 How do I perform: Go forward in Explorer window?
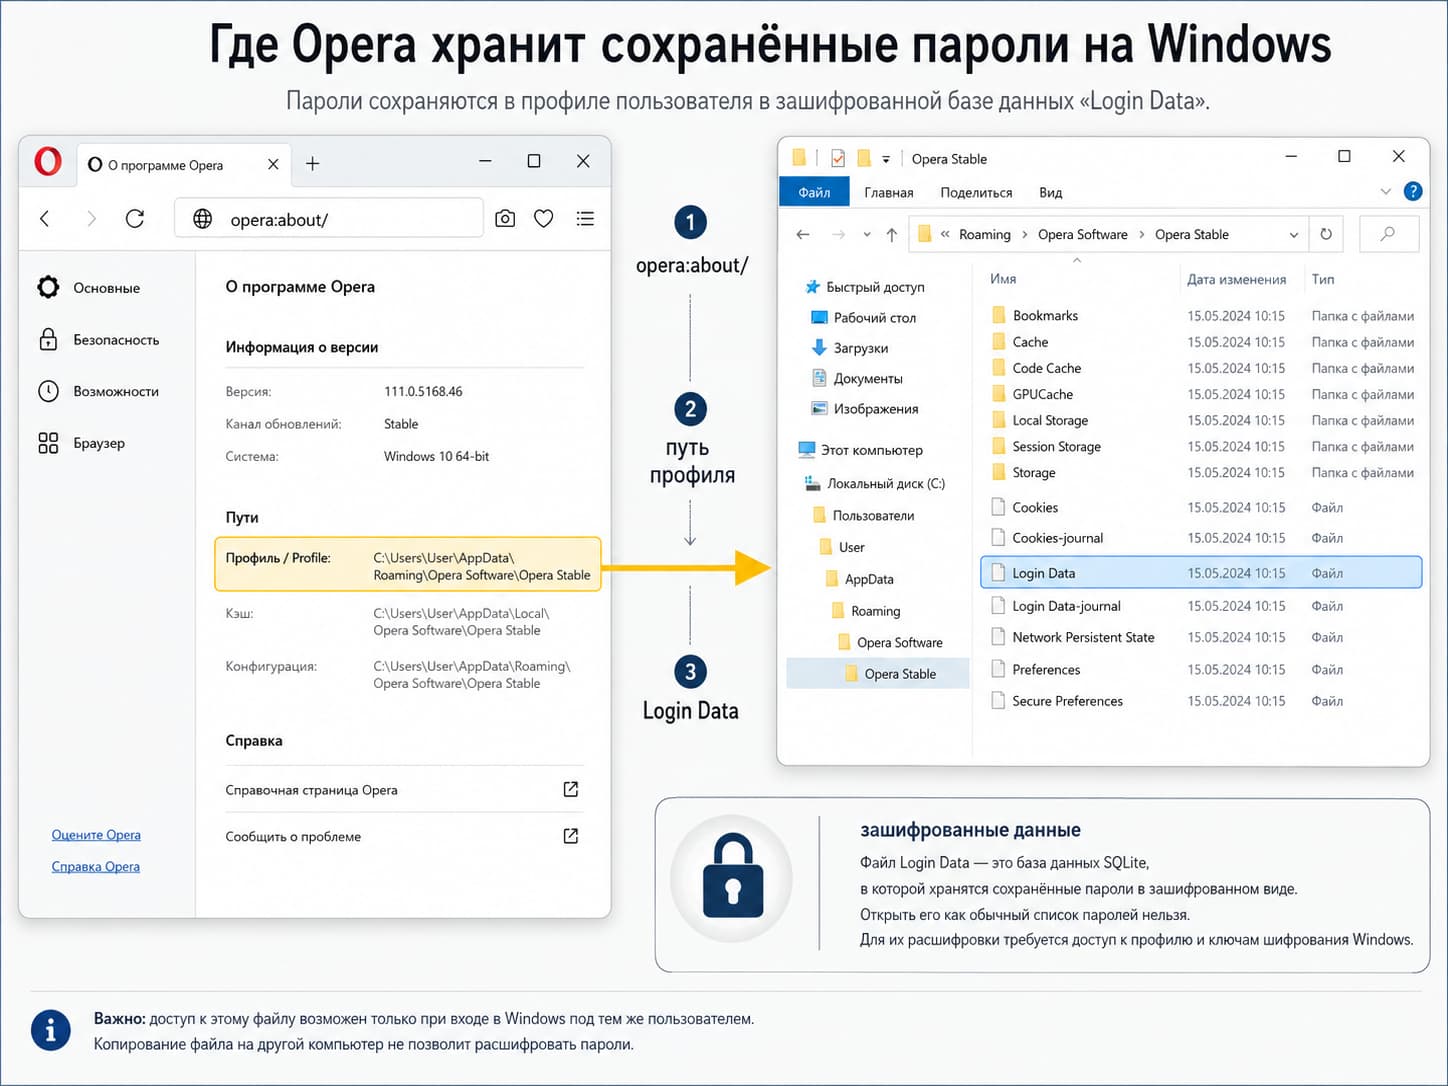pos(838,234)
